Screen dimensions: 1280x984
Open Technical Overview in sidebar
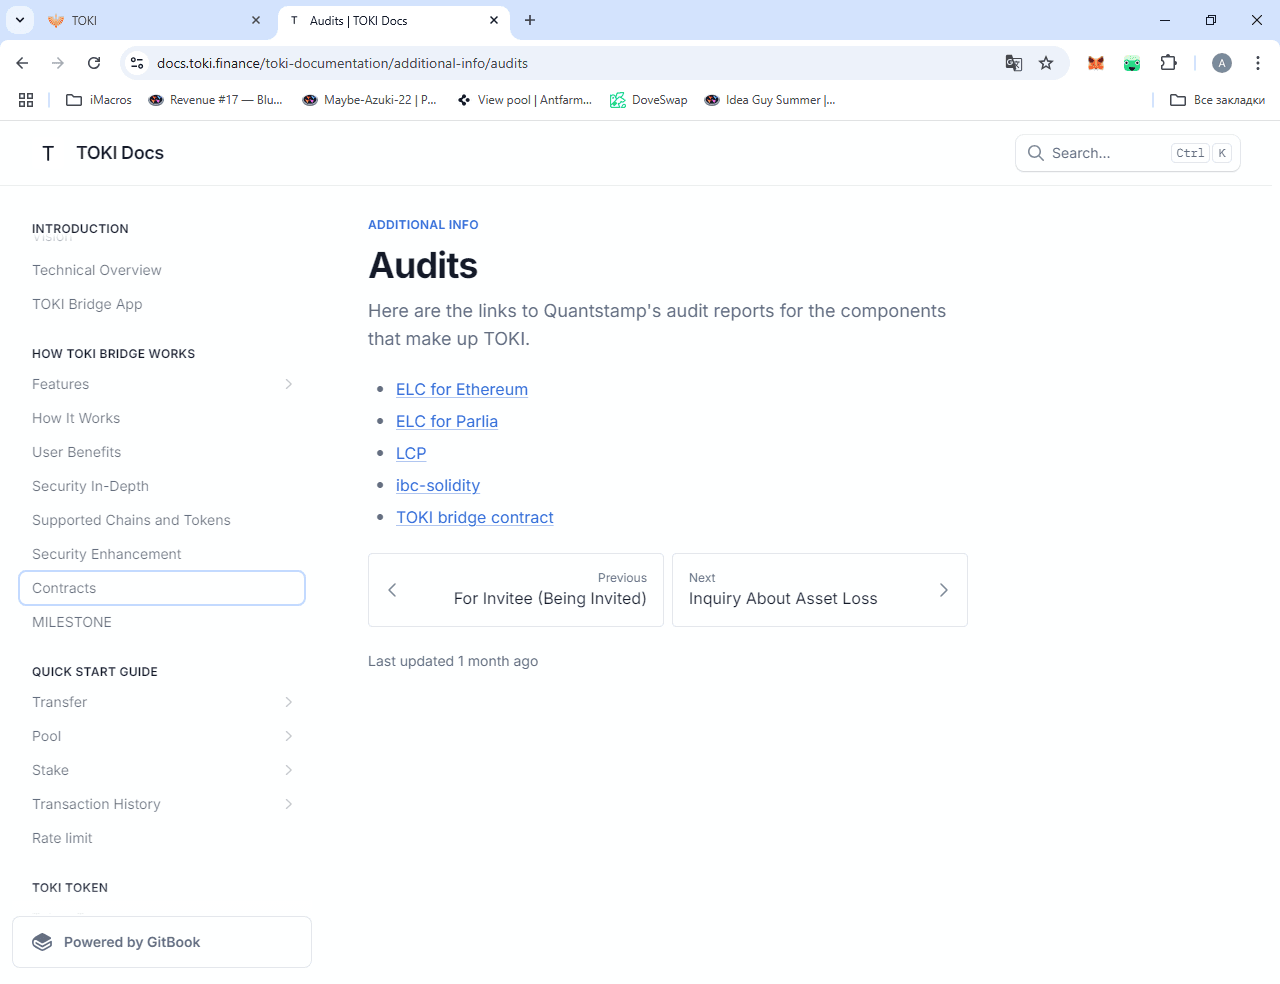pos(96,270)
